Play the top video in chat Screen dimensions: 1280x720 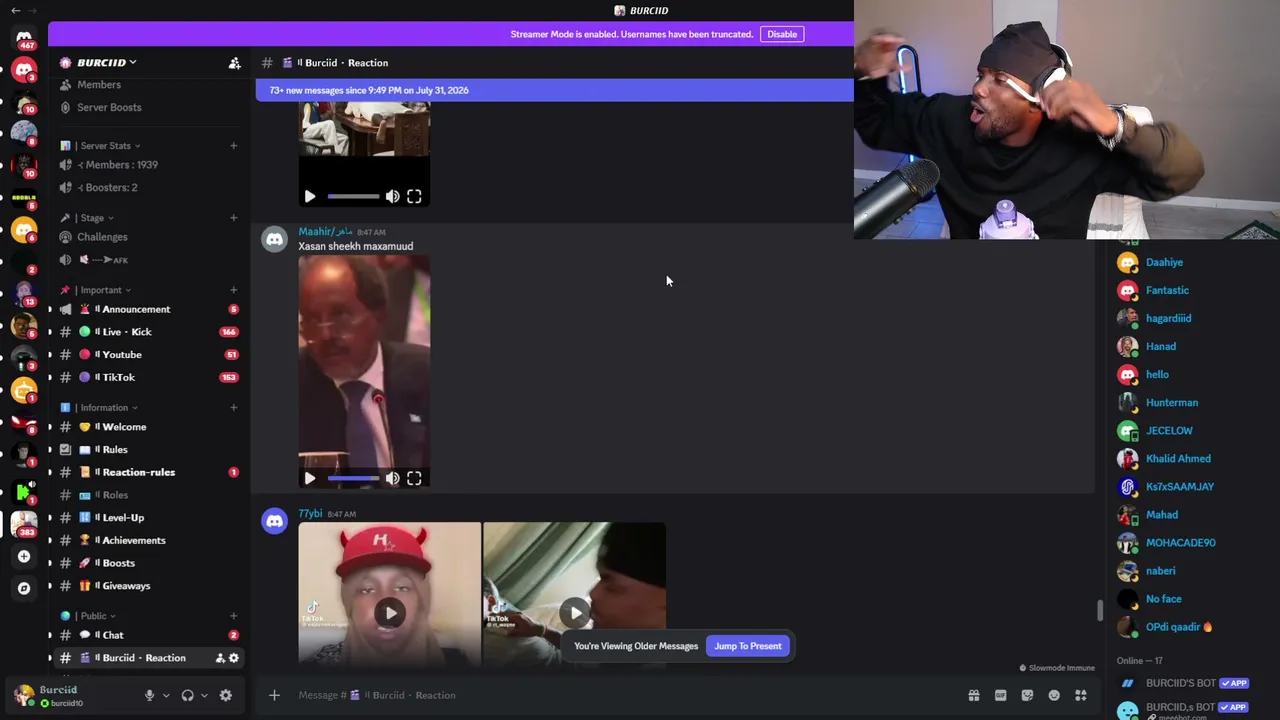pyautogui.click(x=309, y=197)
